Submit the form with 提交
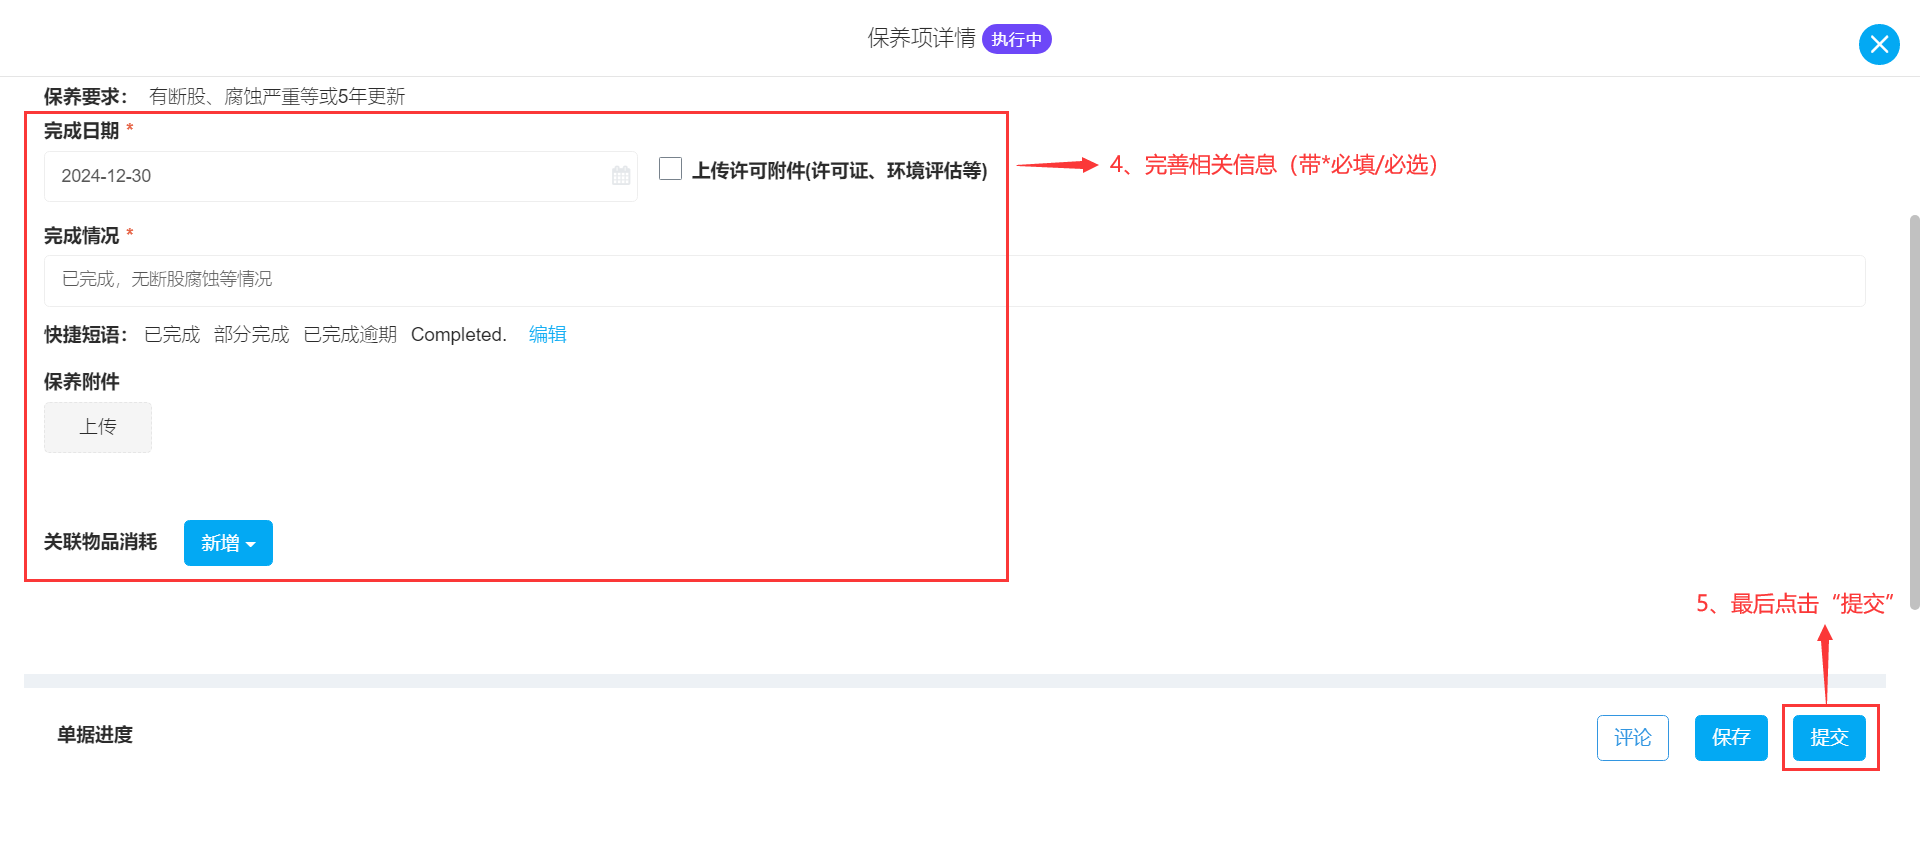1920x867 pixels. (1829, 738)
